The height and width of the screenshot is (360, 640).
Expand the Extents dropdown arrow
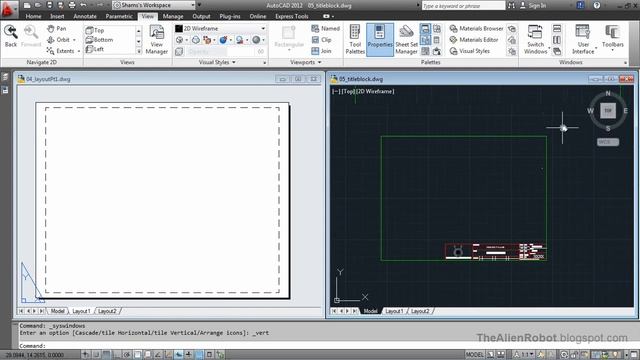click(x=79, y=51)
